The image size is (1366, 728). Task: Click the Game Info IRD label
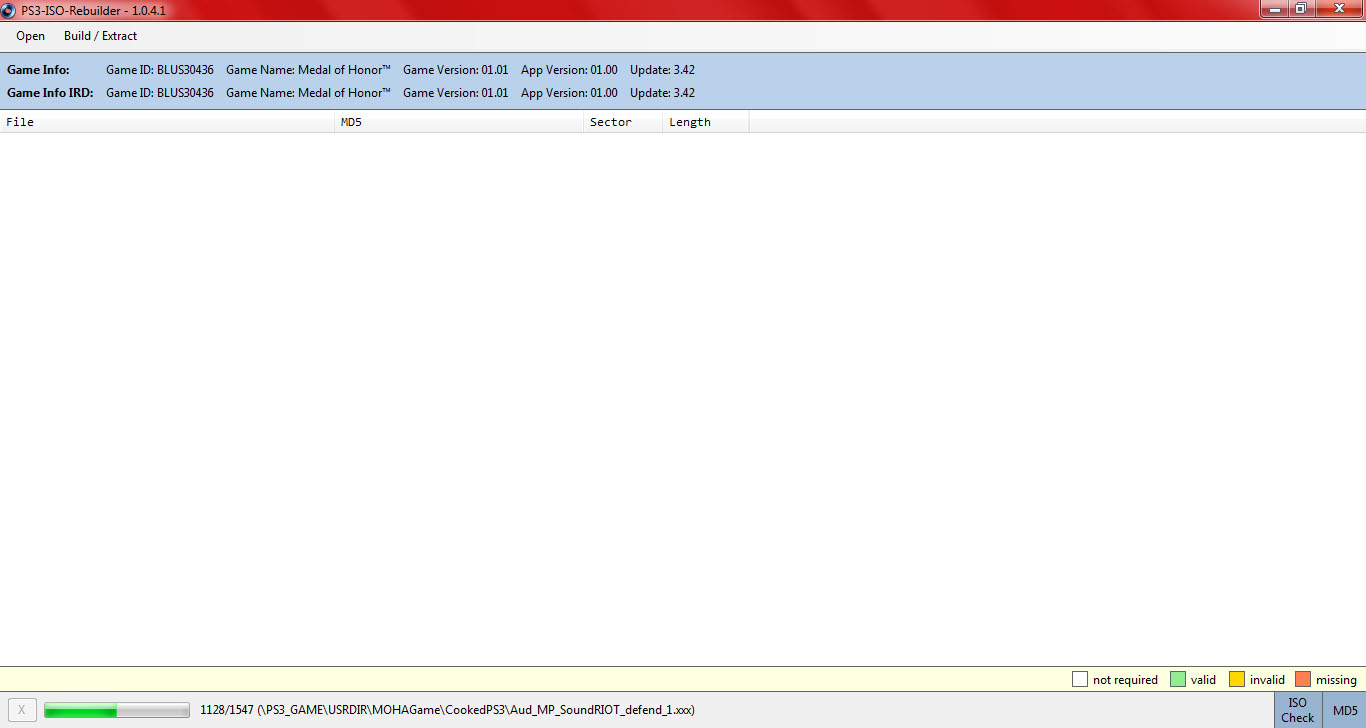click(x=50, y=93)
